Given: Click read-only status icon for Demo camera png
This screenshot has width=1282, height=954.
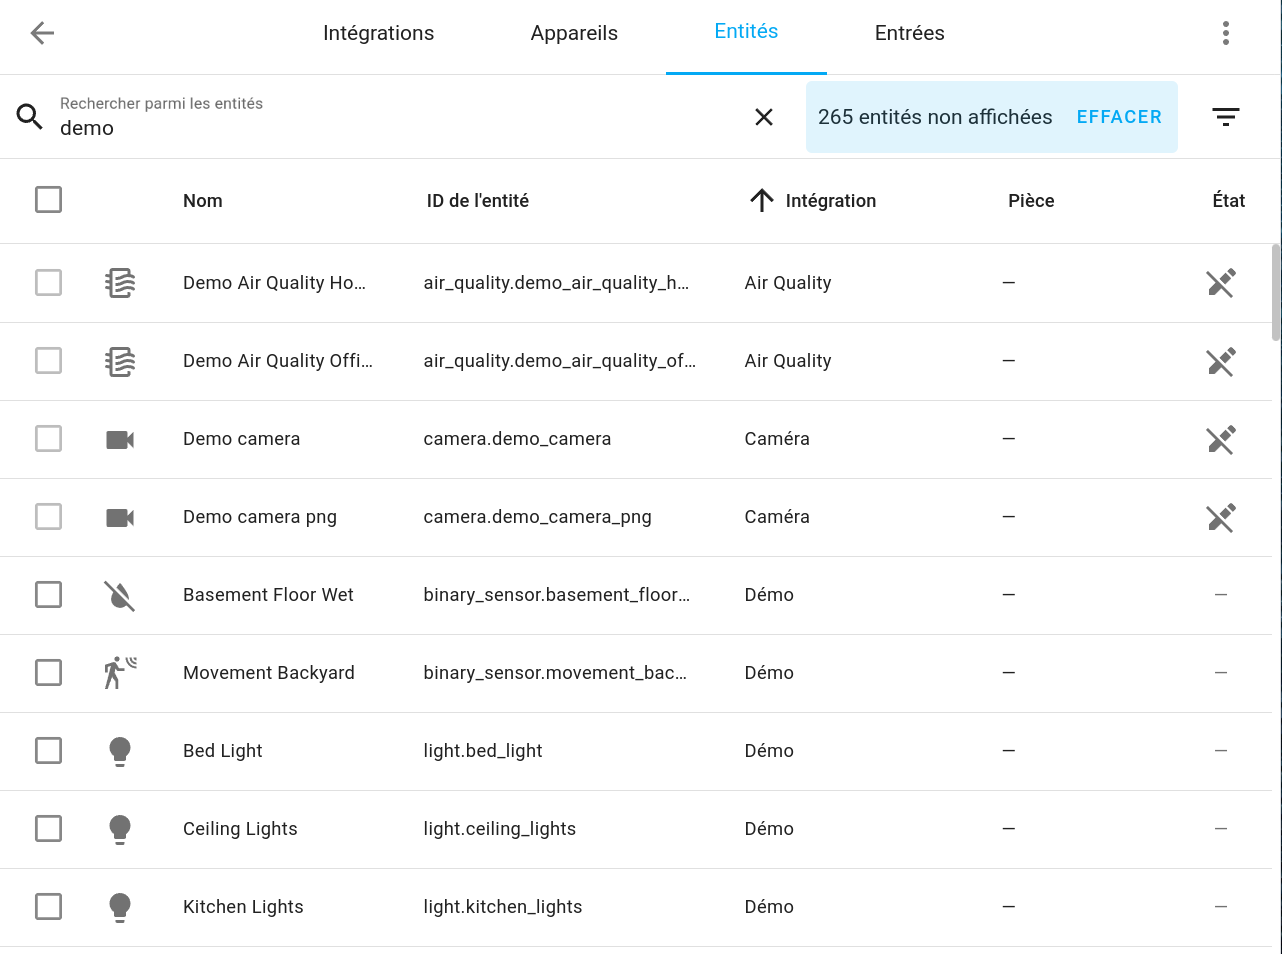Looking at the screenshot, I should tap(1220, 517).
